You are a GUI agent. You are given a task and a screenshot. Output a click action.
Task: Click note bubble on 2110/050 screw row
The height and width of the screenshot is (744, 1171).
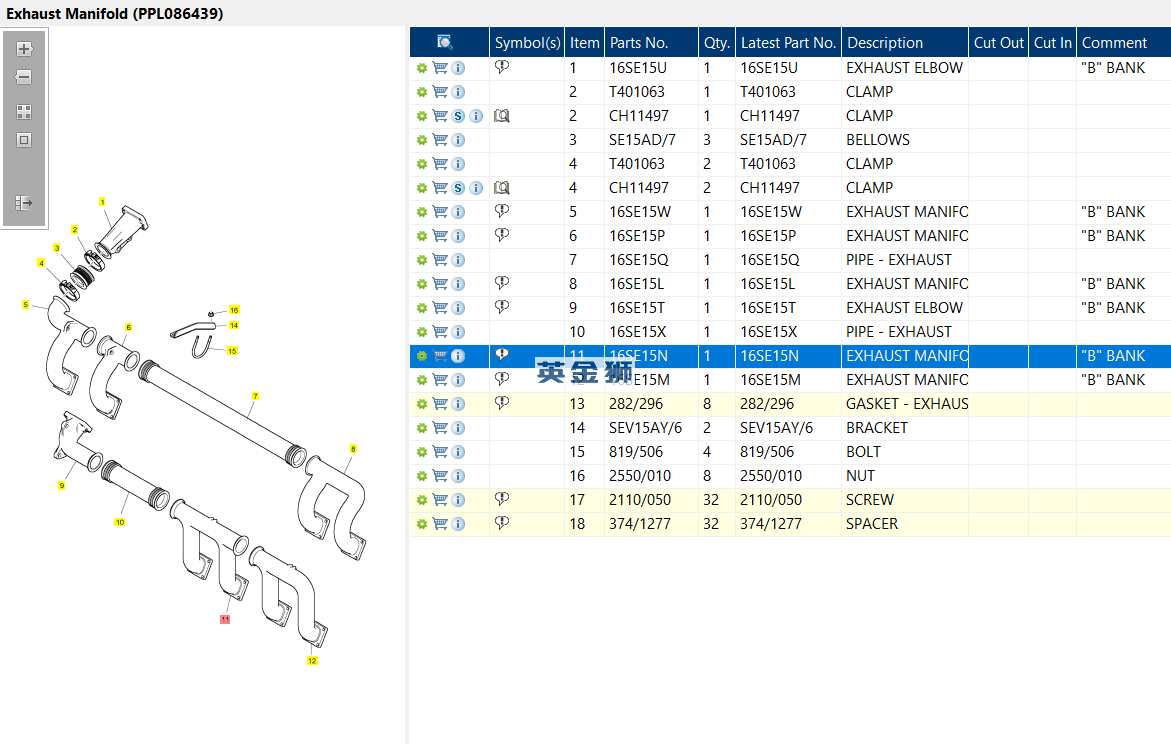502,499
